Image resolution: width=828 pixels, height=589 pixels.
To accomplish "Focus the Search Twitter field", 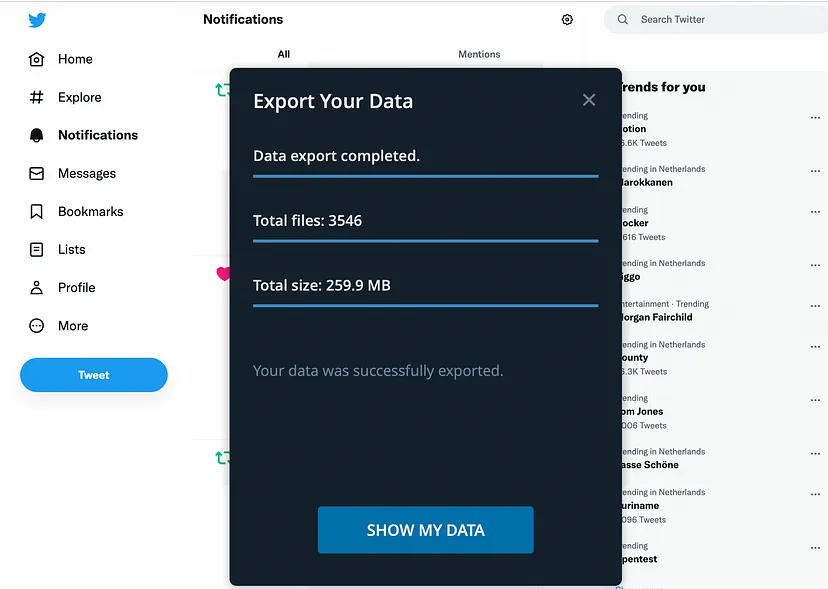I will tap(718, 20).
